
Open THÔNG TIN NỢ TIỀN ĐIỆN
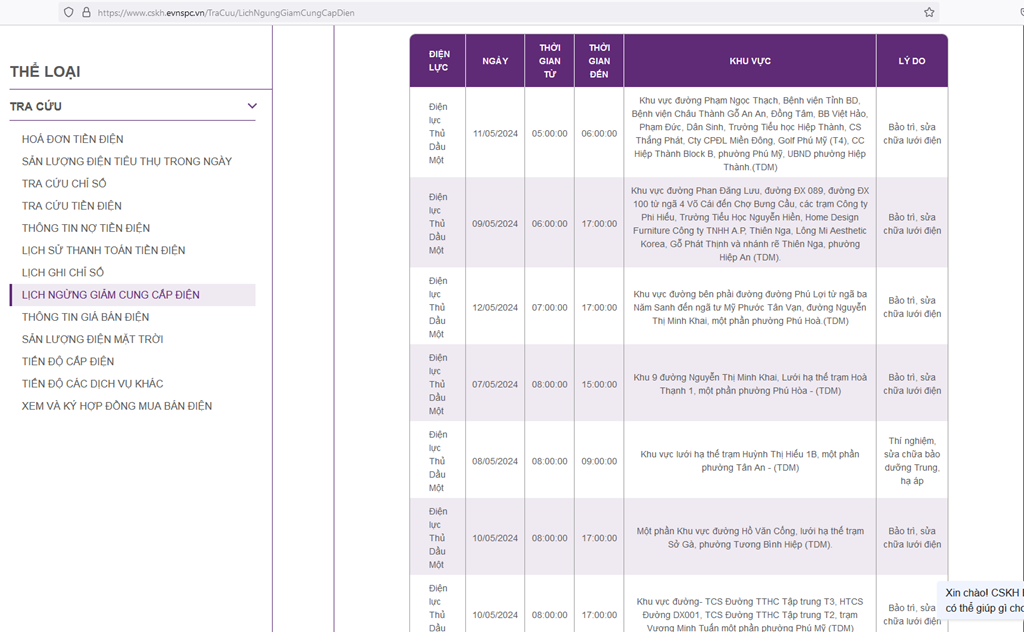(x=86, y=228)
